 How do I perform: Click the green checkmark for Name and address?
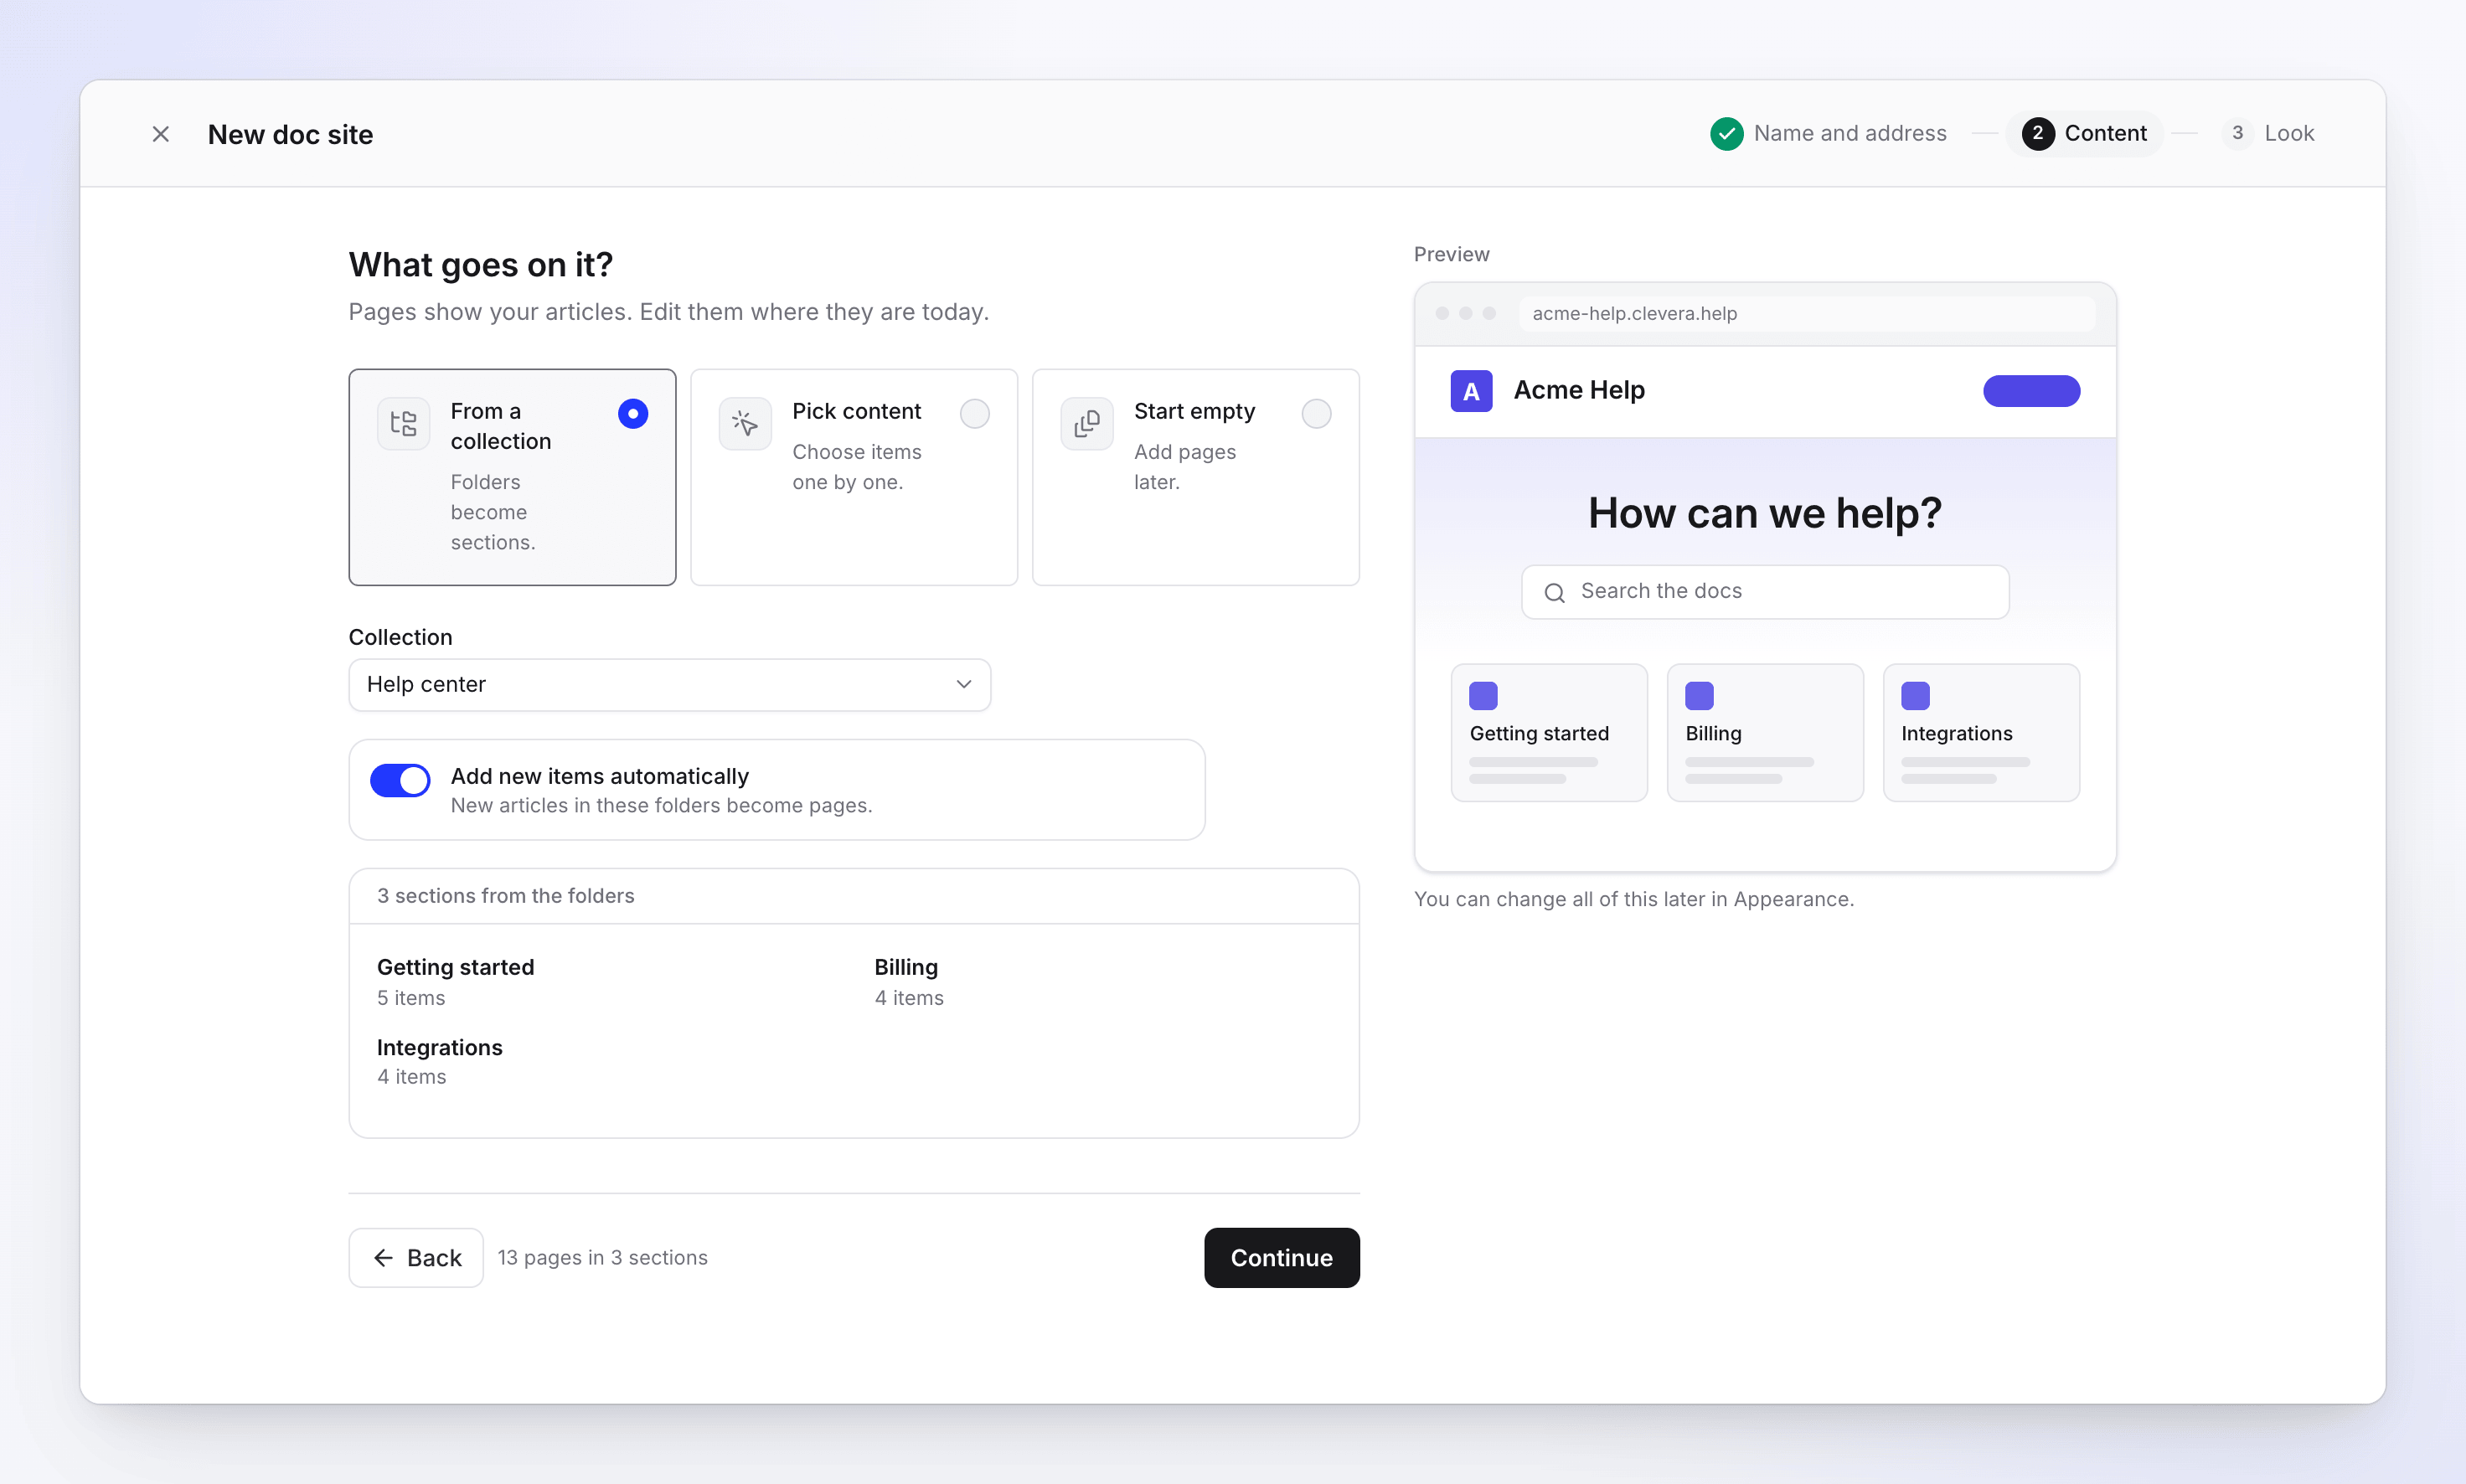(x=1726, y=134)
